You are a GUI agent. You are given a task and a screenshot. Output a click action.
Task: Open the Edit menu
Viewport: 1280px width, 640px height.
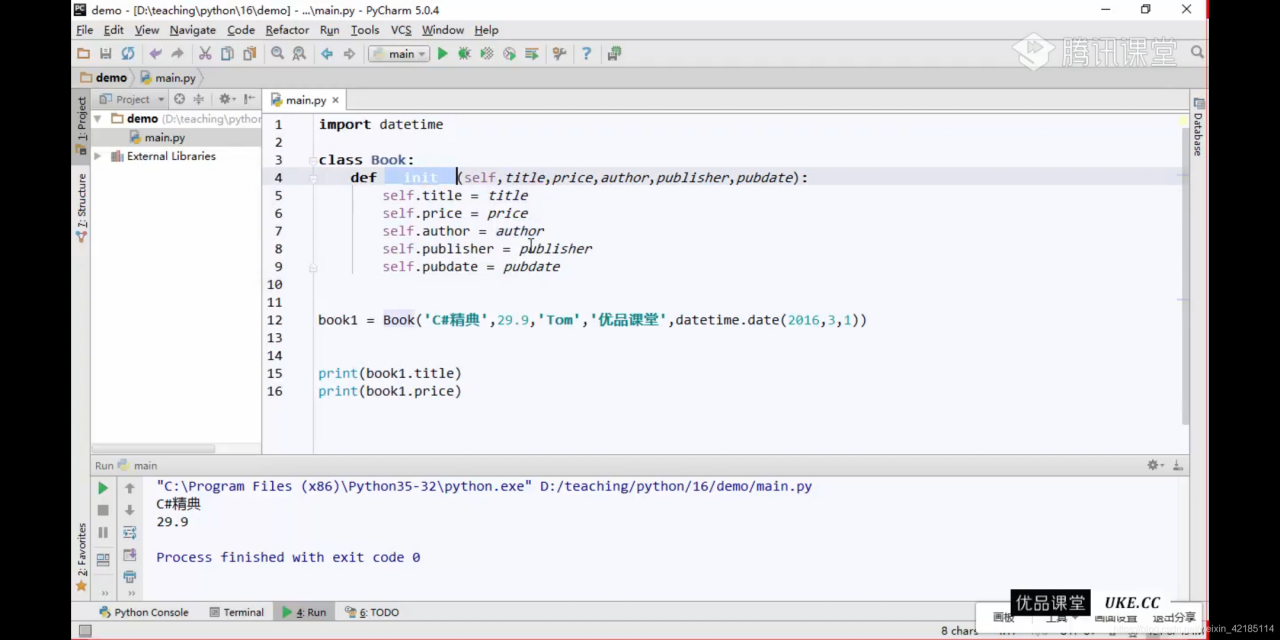tap(114, 30)
